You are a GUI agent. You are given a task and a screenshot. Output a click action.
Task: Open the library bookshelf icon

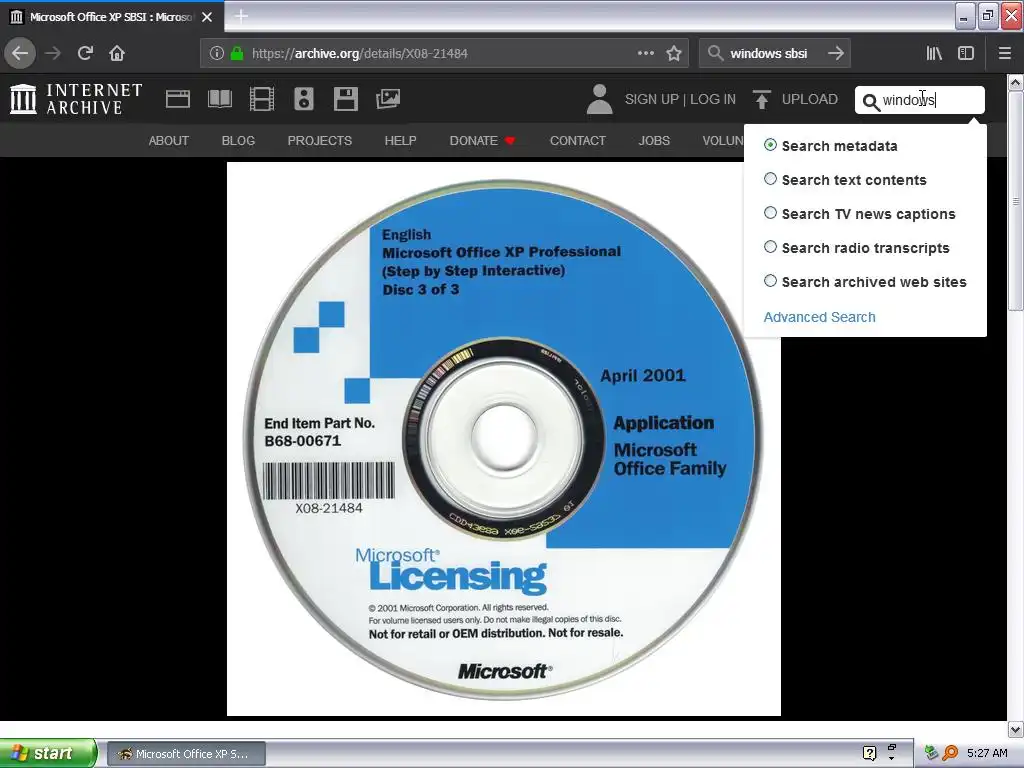934,54
